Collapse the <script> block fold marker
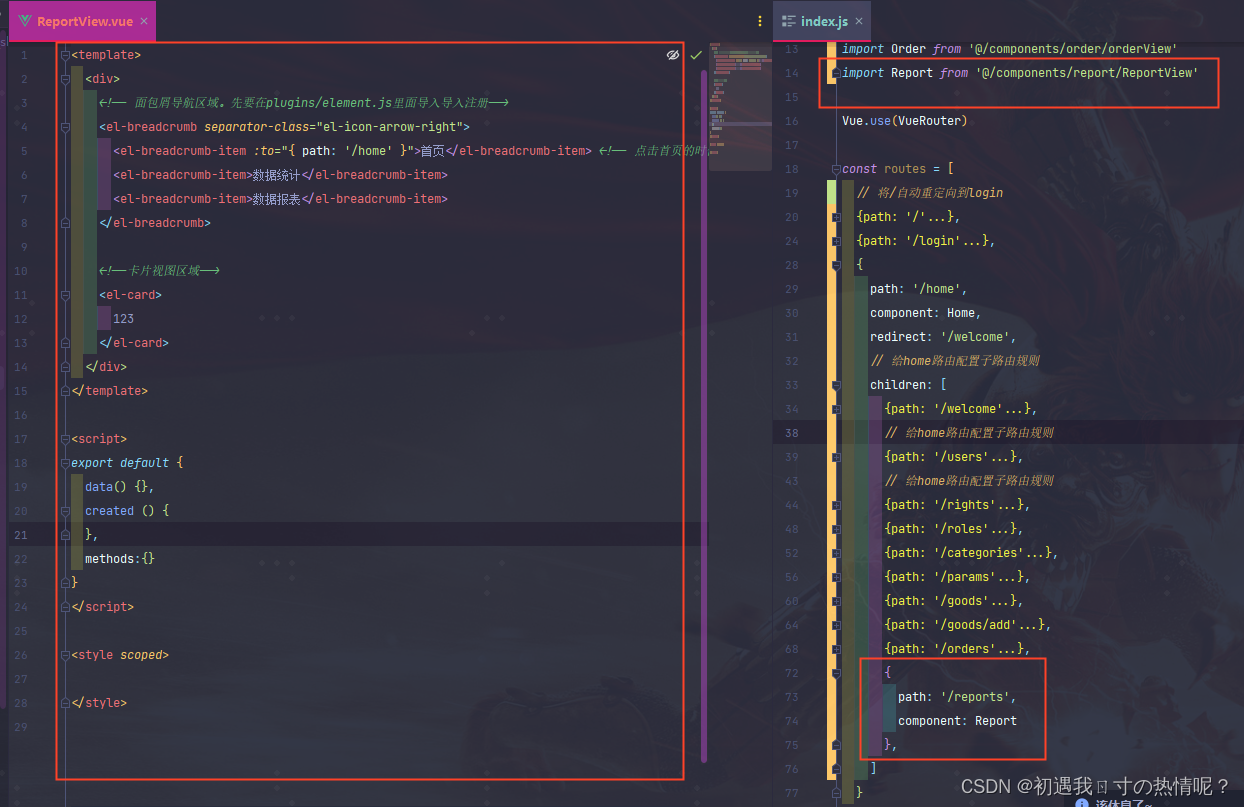 click(65, 439)
